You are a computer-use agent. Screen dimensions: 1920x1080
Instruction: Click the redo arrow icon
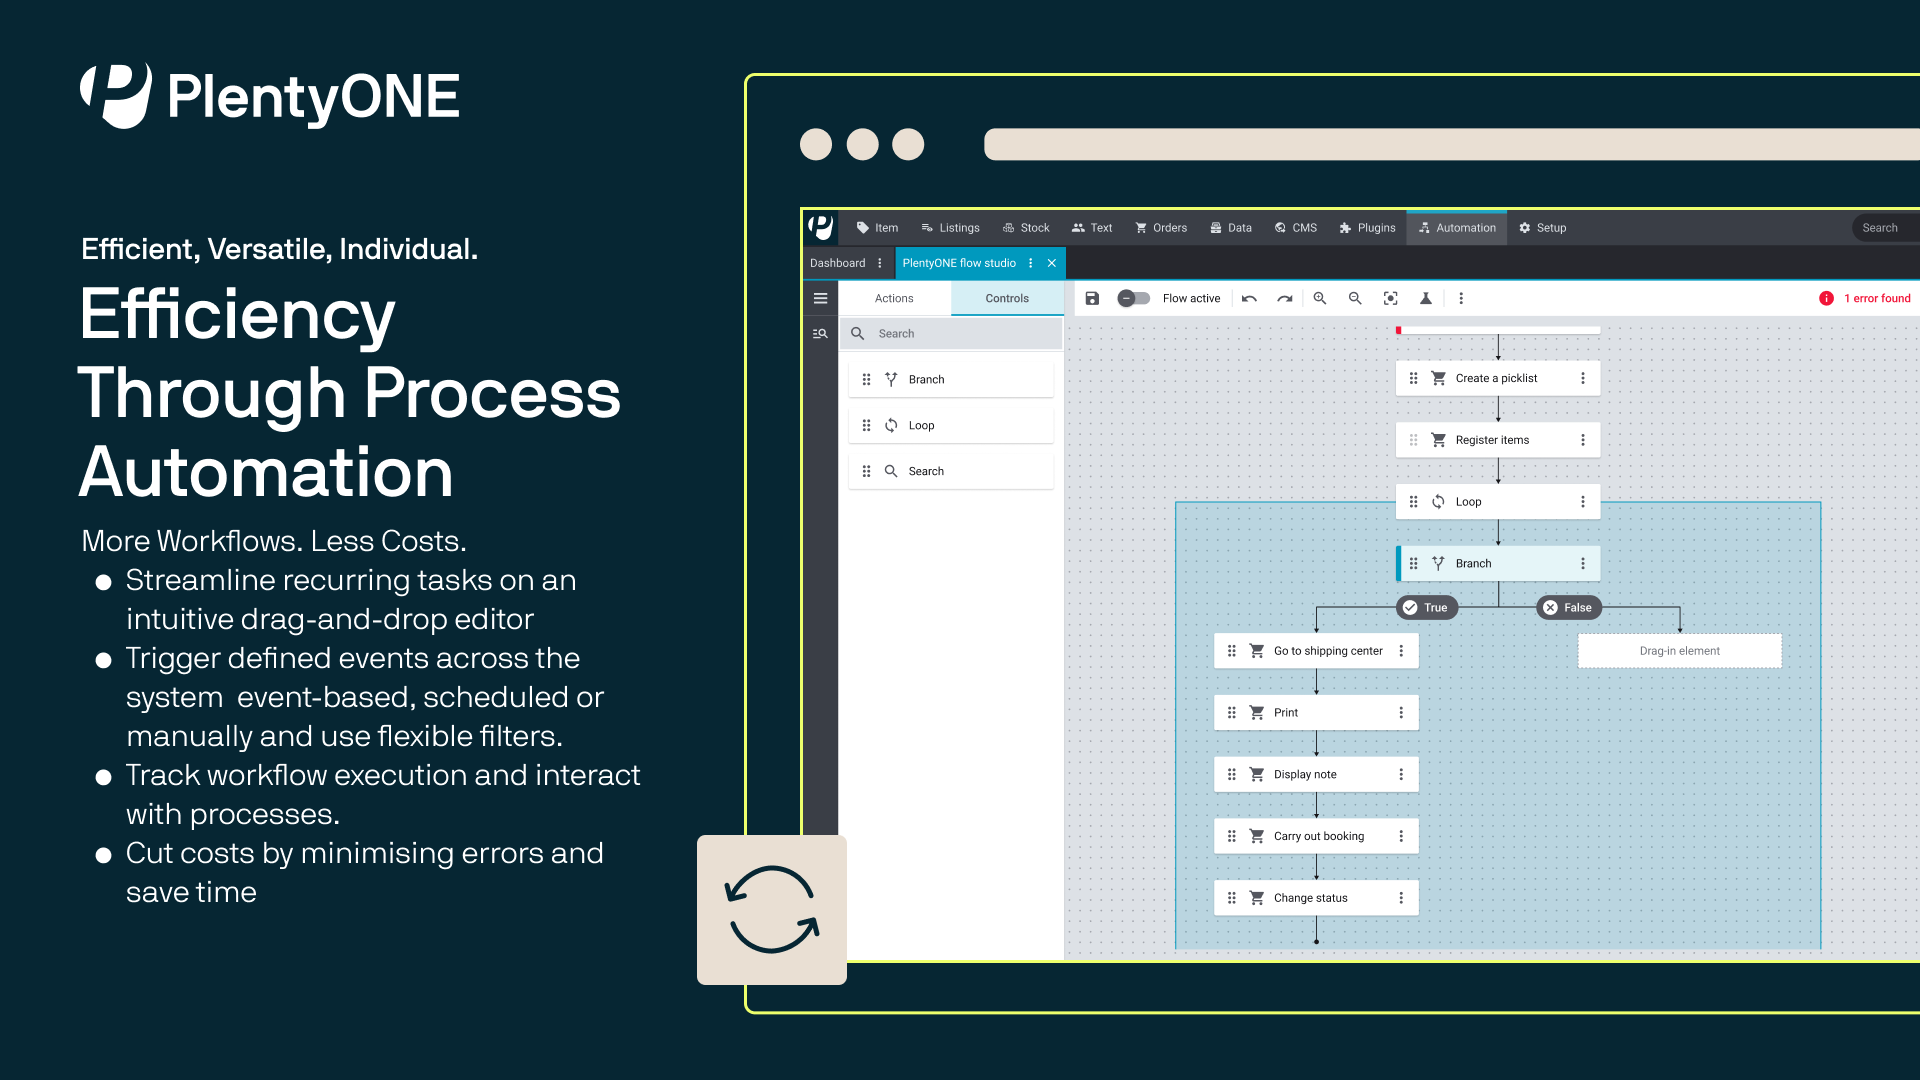click(x=1285, y=298)
